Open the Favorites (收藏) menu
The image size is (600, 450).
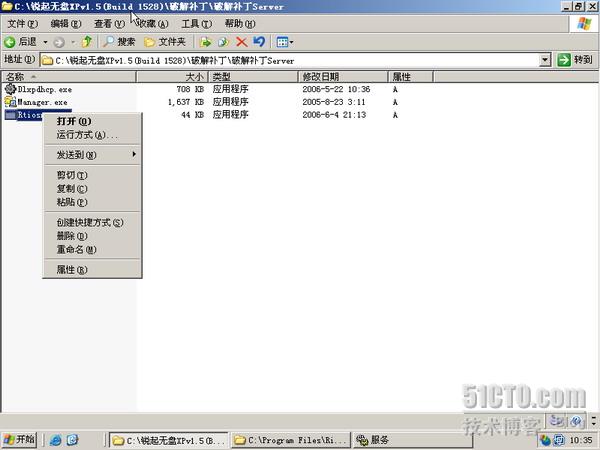tap(153, 24)
